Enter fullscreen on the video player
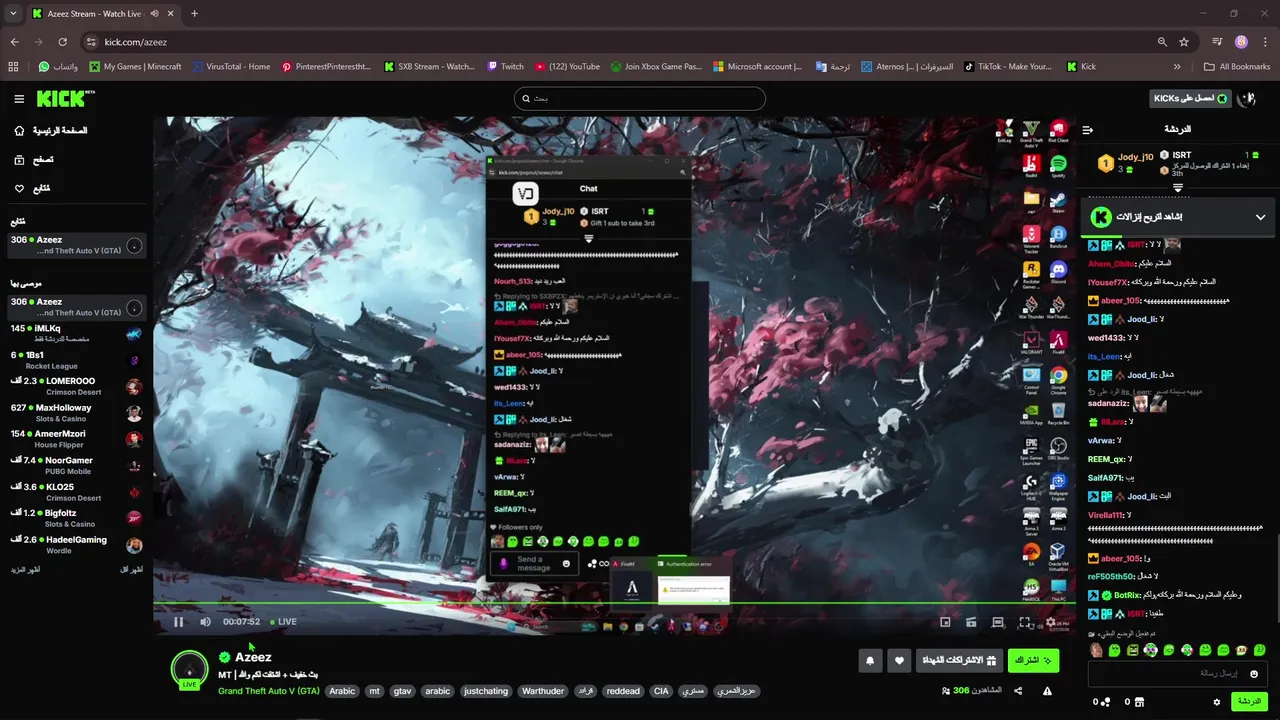Image resolution: width=1280 pixels, height=720 pixels. tap(1025, 622)
